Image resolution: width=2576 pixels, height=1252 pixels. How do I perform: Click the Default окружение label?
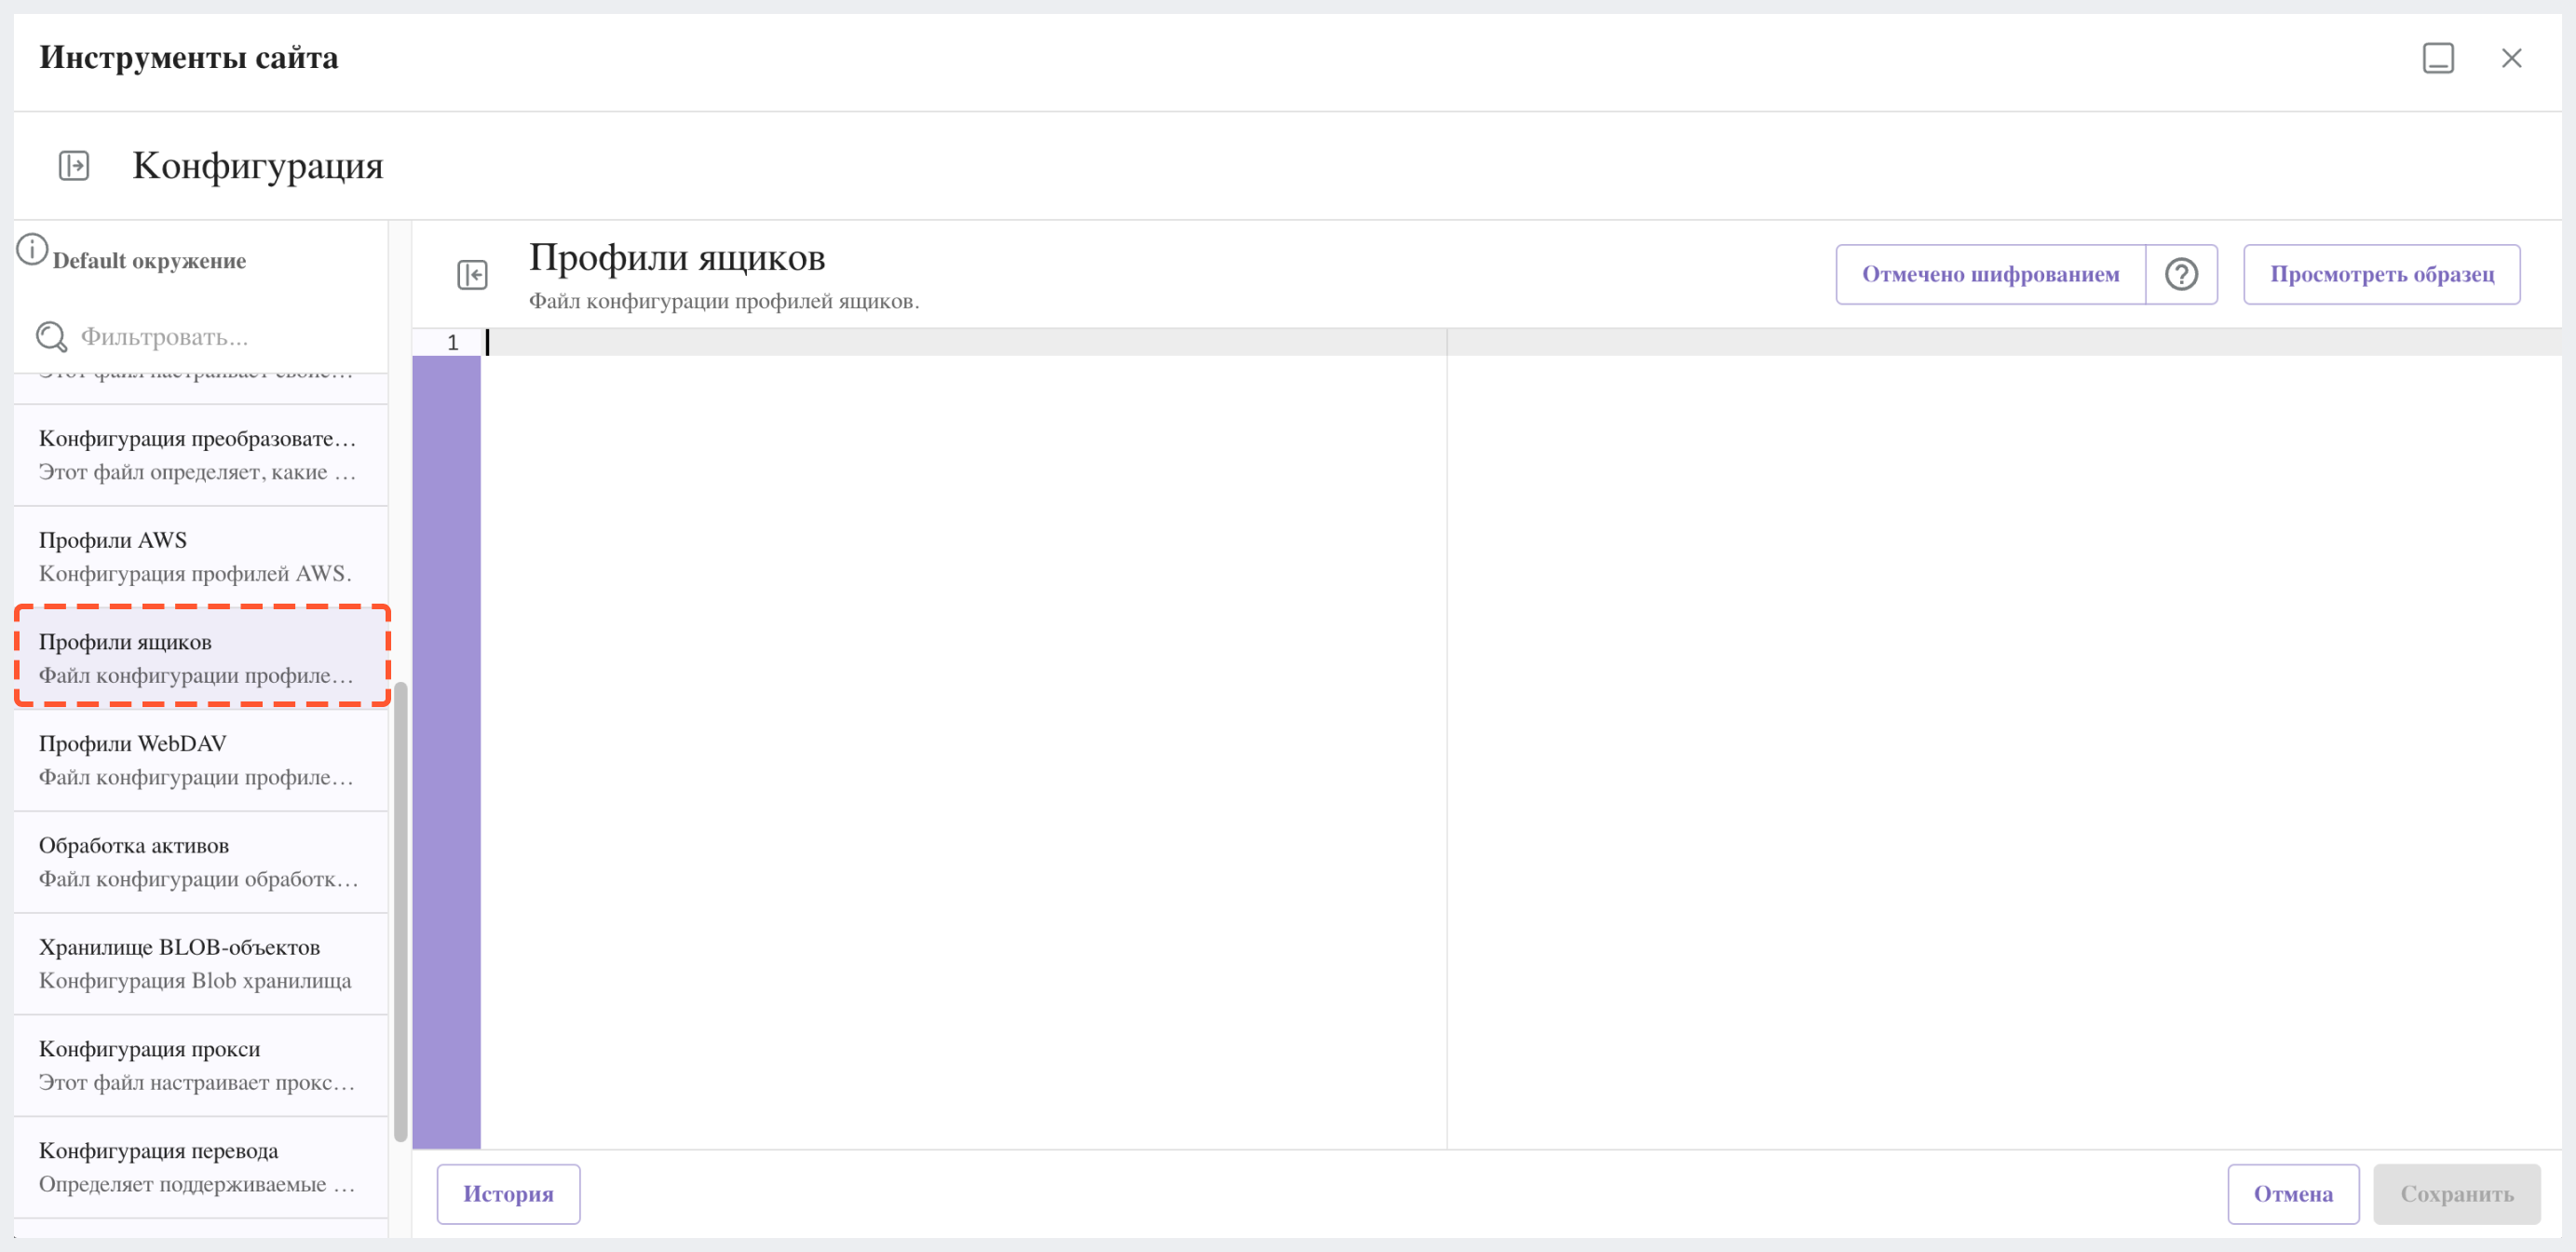coord(149,261)
